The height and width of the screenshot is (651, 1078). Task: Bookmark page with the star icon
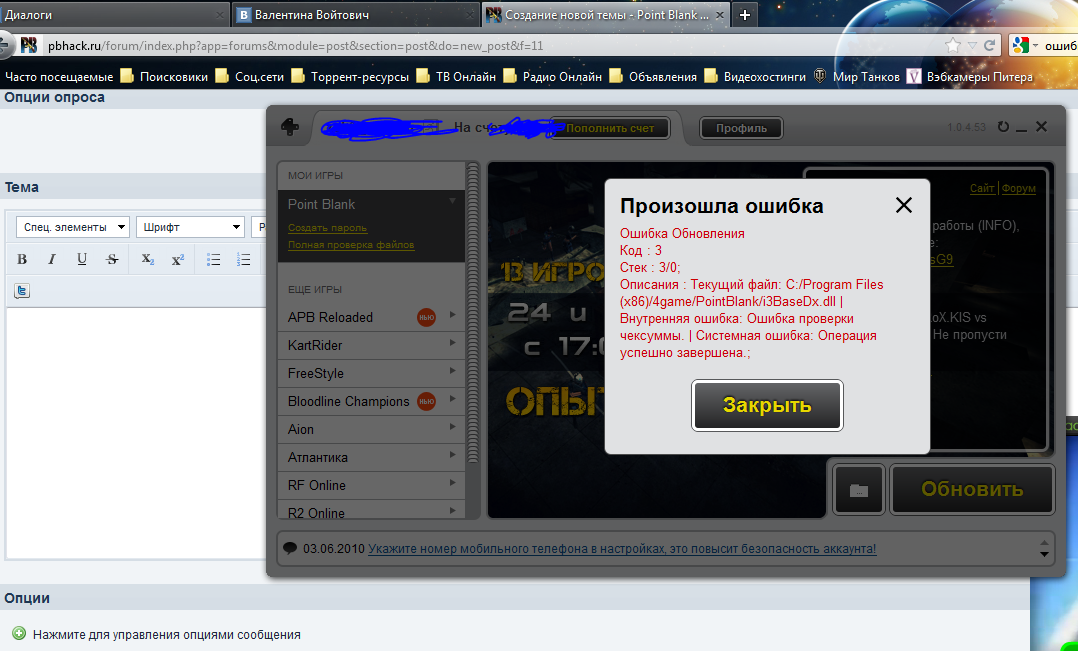point(953,46)
